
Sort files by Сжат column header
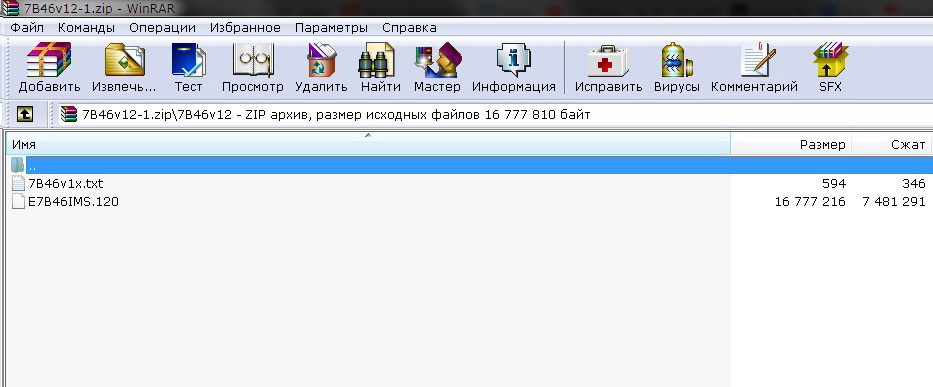click(x=892, y=145)
